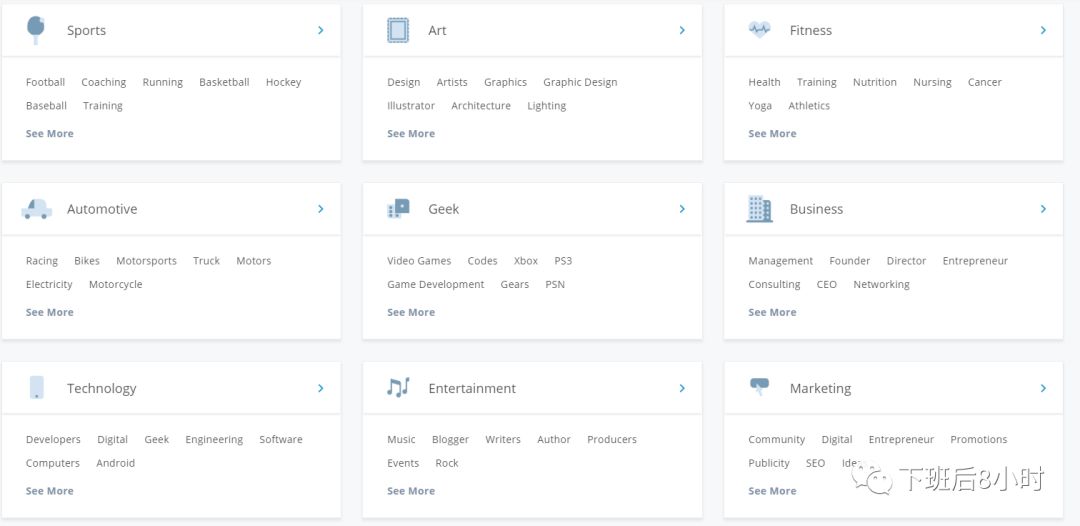Click the Automotive car icon
Image resolution: width=1080 pixels, height=526 pixels.
pyautogui.click(x=37, y=209)
